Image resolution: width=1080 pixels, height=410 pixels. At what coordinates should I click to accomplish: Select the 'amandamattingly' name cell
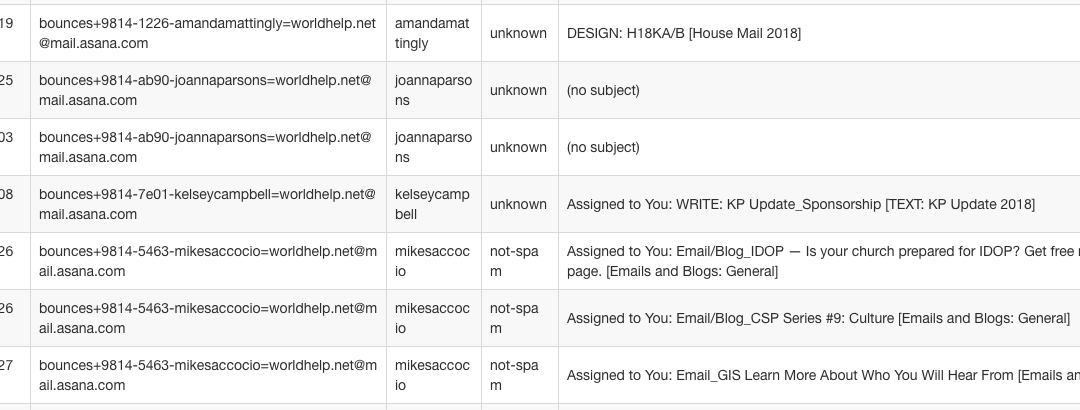pyautogui.click(x=433, y=33)
